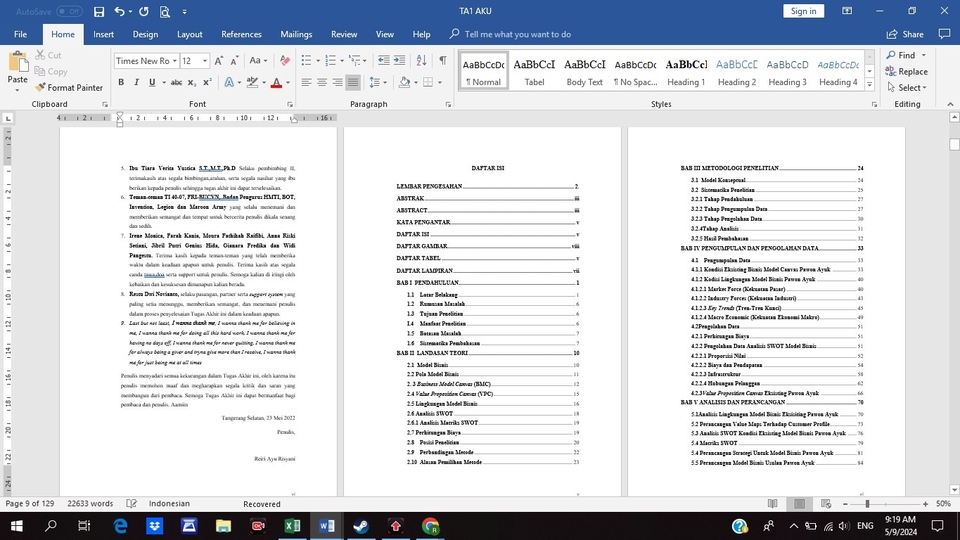960x540 pixels.
Task: Open the font size dropdown
Action: click(205, 61)
